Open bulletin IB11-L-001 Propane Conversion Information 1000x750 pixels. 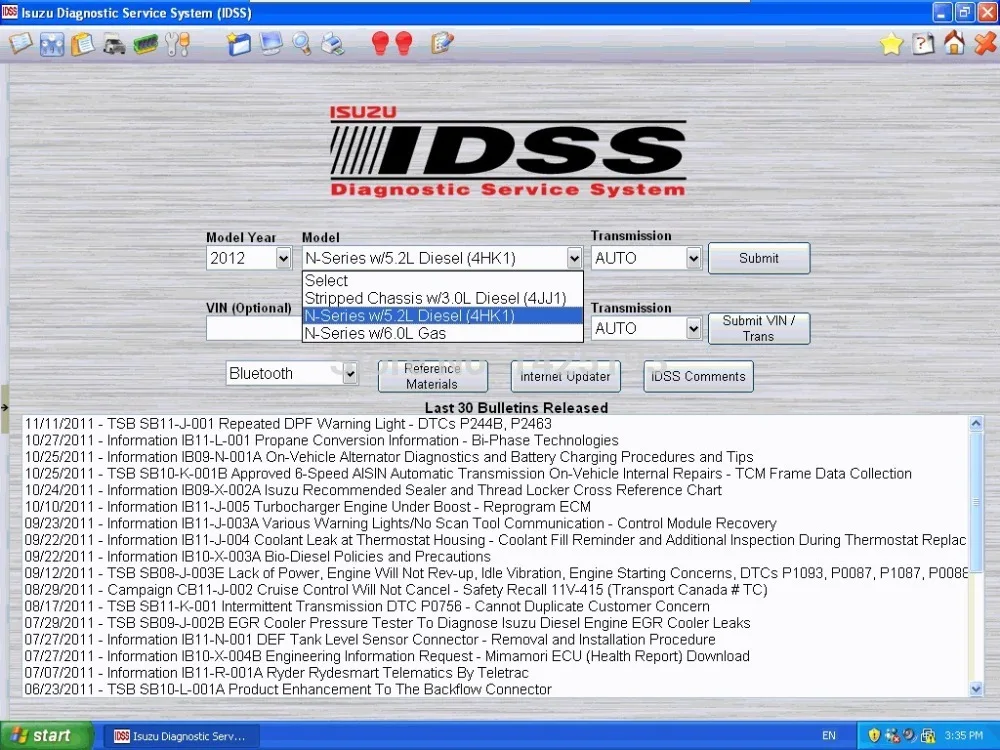click(x=321, y=440)
